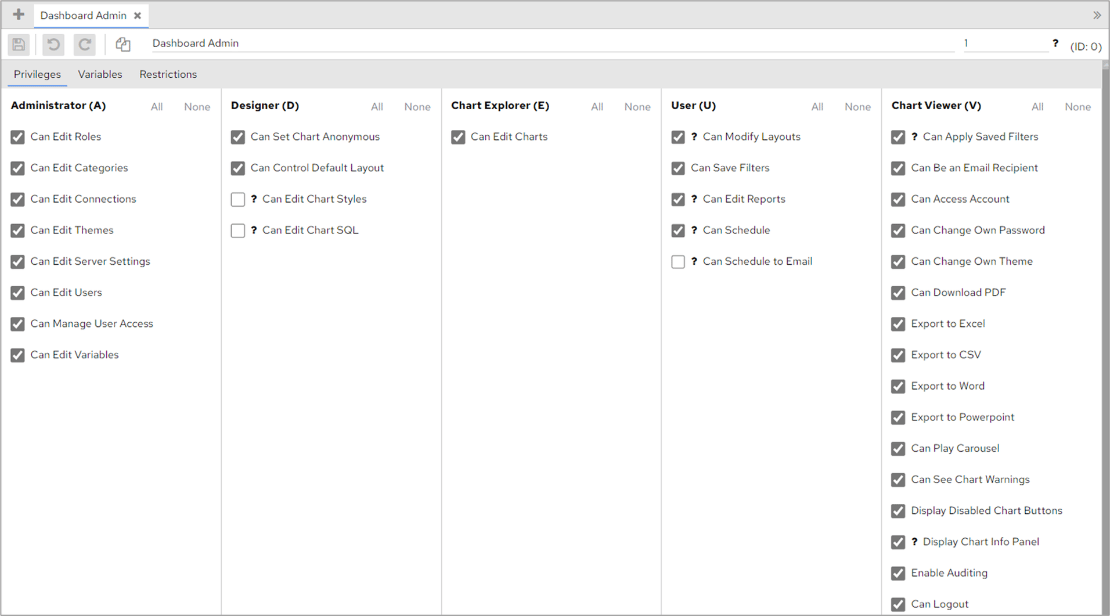This screenshot has height=616, width=1110.
Task: Open help icon for Can Edit Reports
Action: coord(694,199)
